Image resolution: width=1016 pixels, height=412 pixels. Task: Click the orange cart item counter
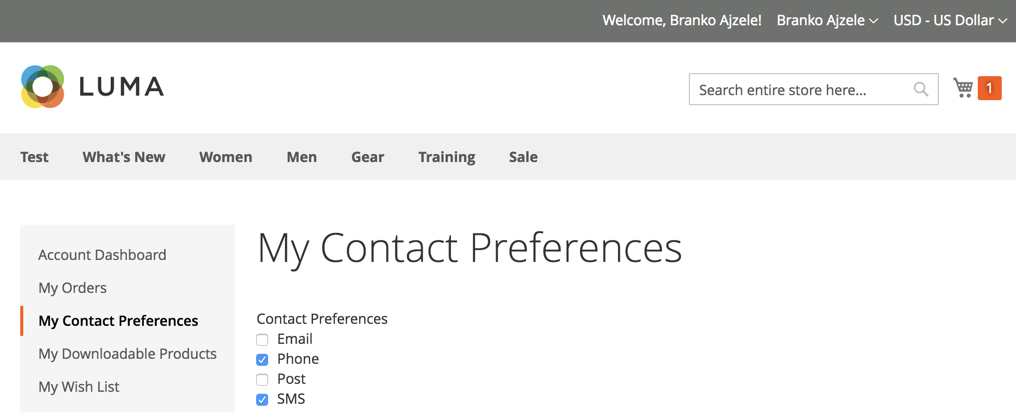coord(989,89)
